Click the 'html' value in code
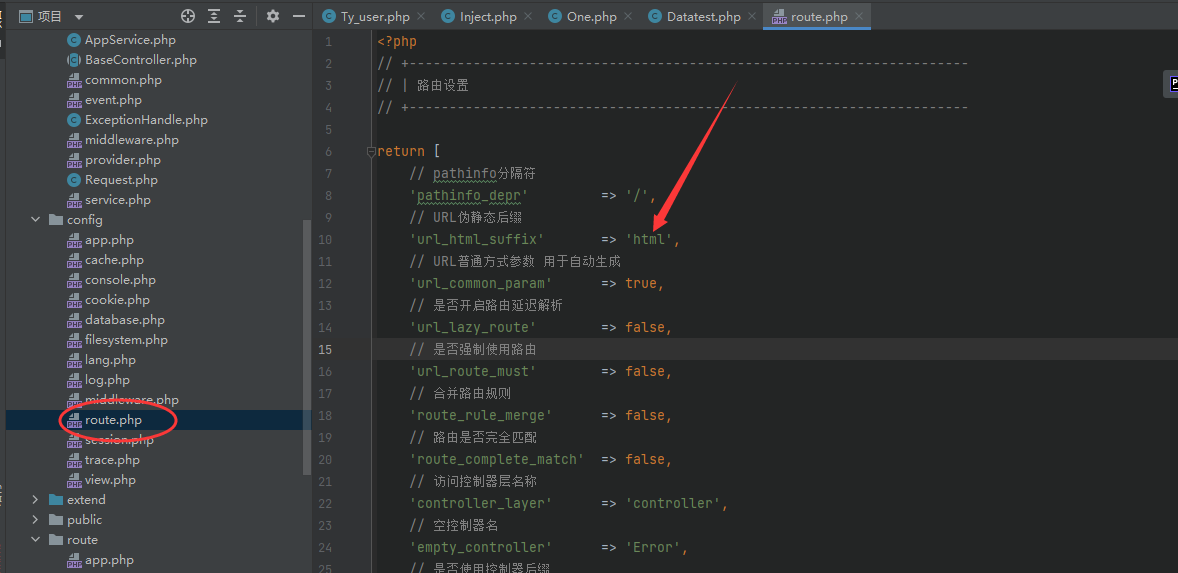 [x=649, y=240]
